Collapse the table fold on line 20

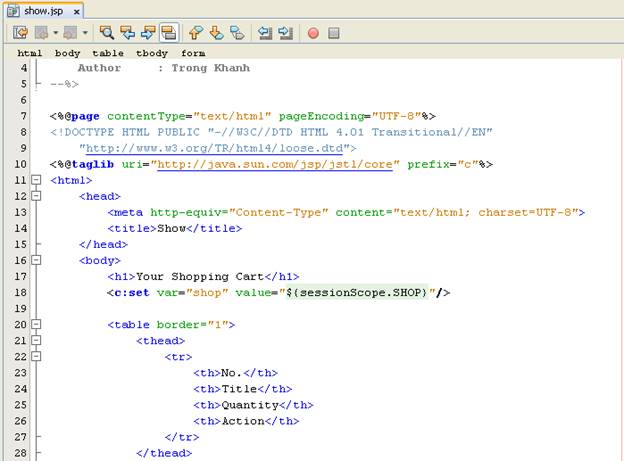(x=36, y=324)
